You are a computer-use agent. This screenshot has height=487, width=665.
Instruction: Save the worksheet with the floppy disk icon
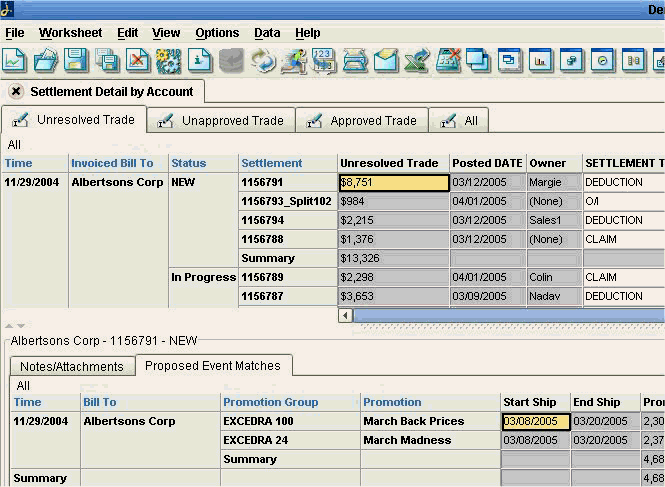coord(76,60)
